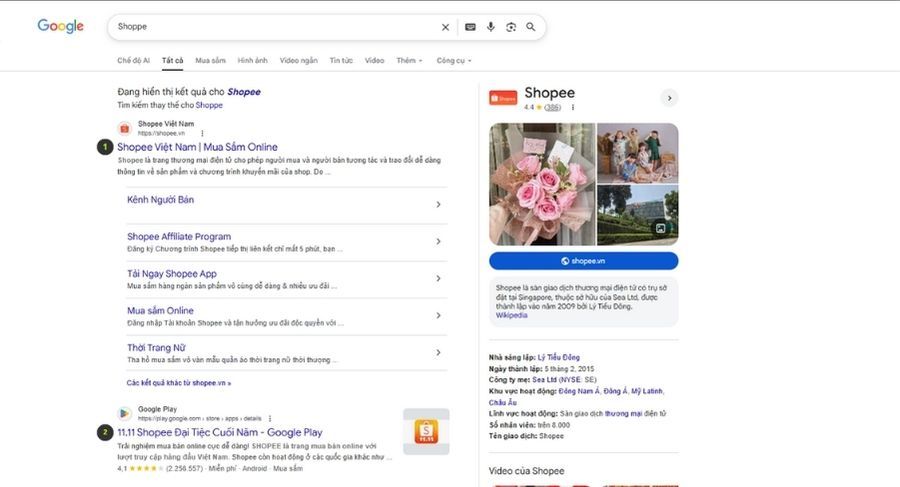This screenshot has width=900, height=487.
Task: Open the Wikipedia link in knowledge panel
Action: 511,315
